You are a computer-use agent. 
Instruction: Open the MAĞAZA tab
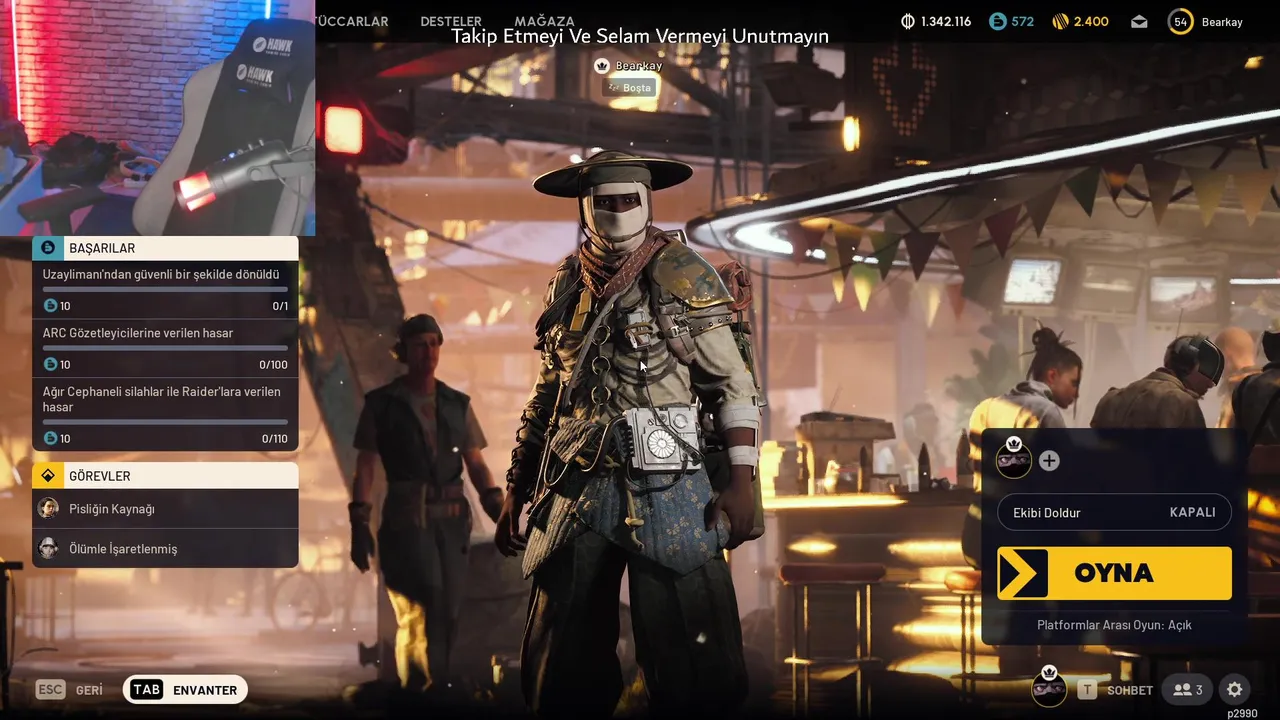(x=544, y=21)
